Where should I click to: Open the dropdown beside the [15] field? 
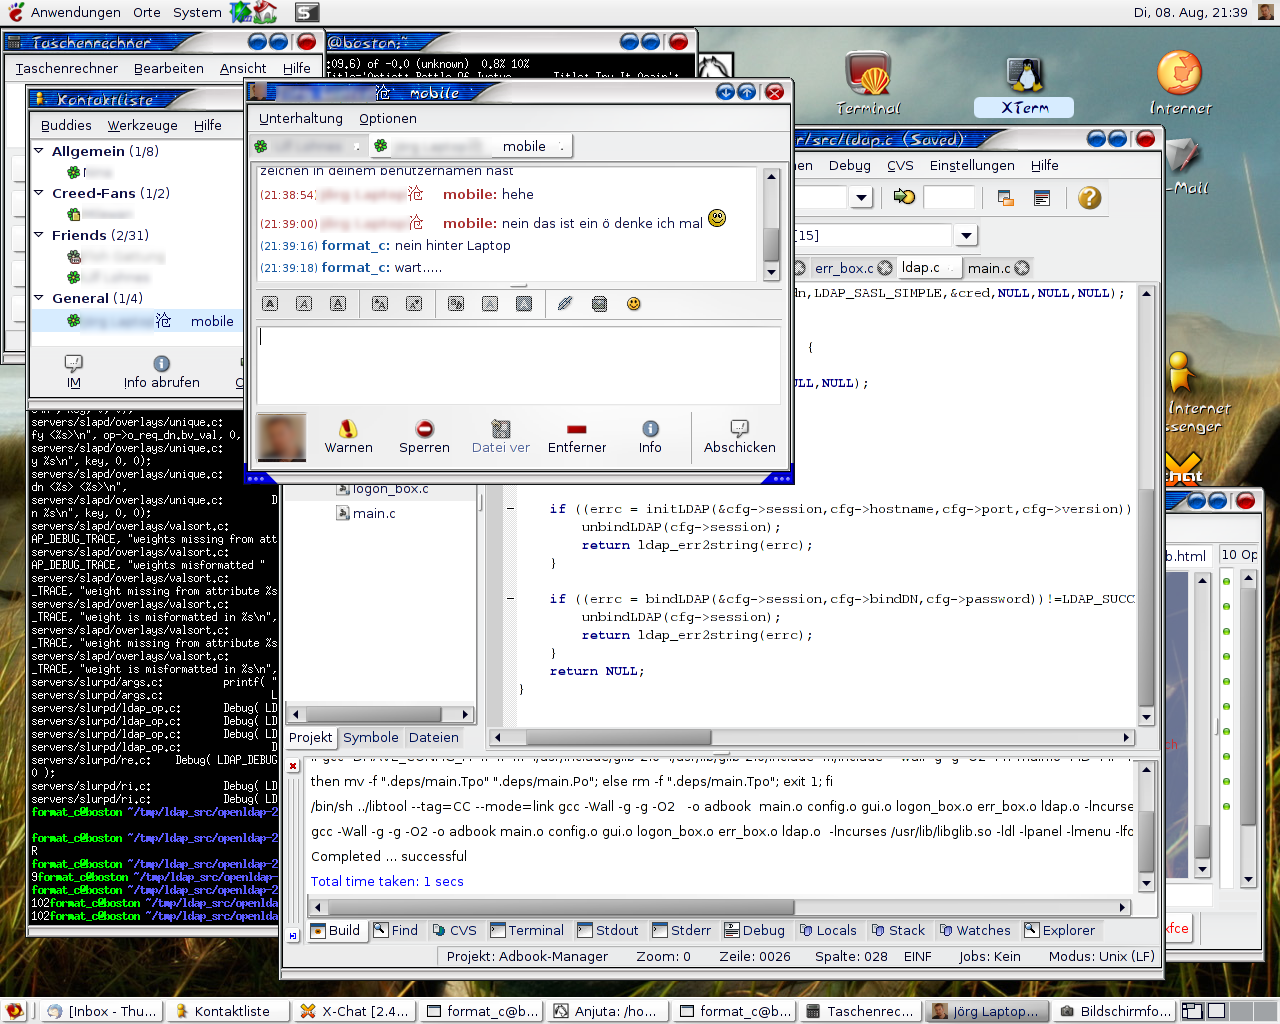(965, 236)
